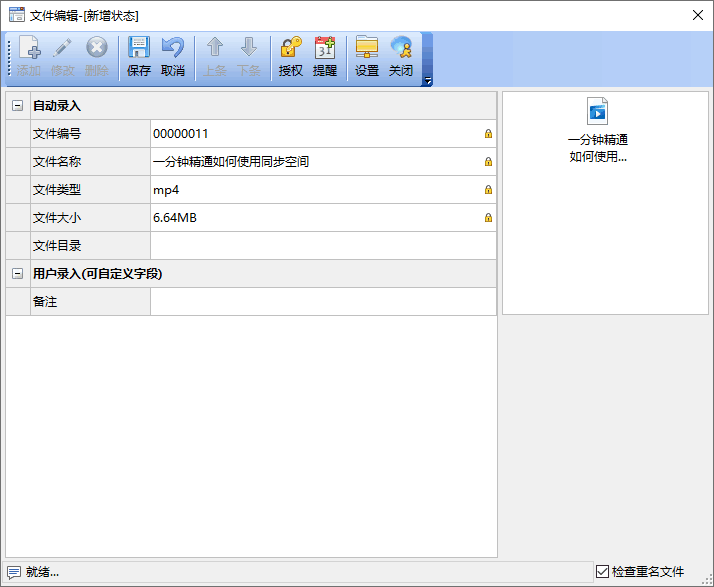
Task: Toggle the 检查重名文件 checkbox
Action: [602, 572]
